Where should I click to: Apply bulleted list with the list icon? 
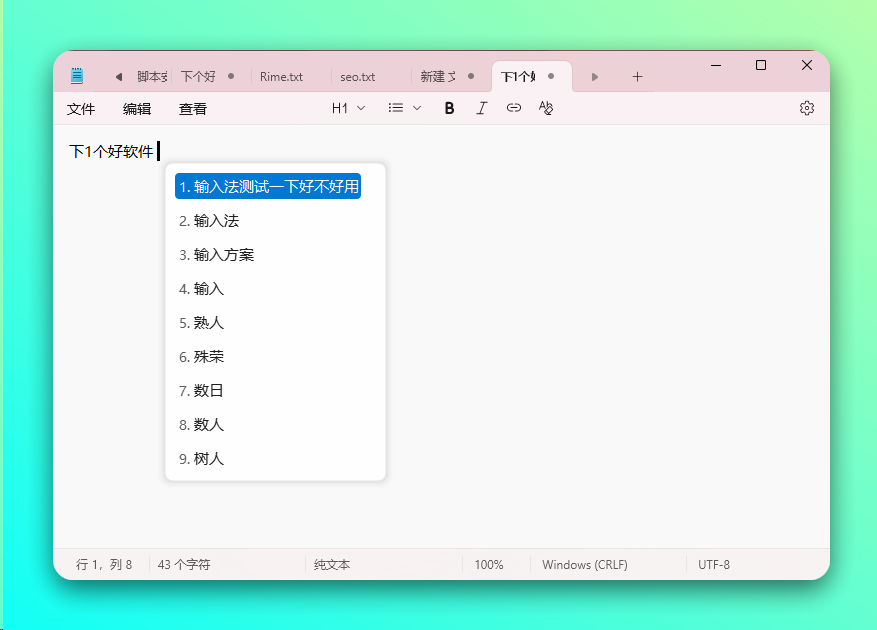[394, 108]
